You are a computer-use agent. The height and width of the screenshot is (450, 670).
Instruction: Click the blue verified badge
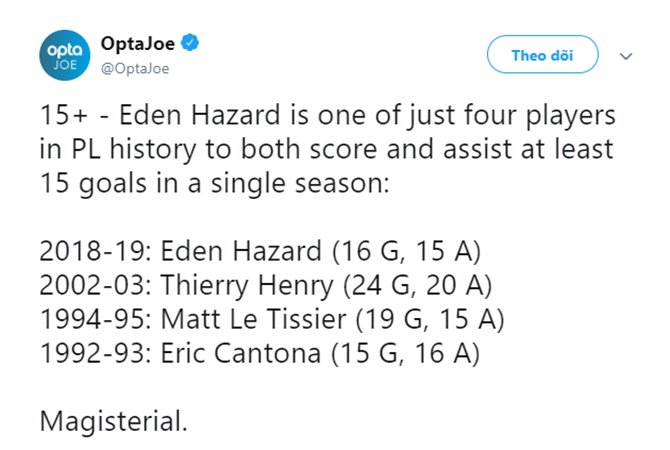[193, 43]
